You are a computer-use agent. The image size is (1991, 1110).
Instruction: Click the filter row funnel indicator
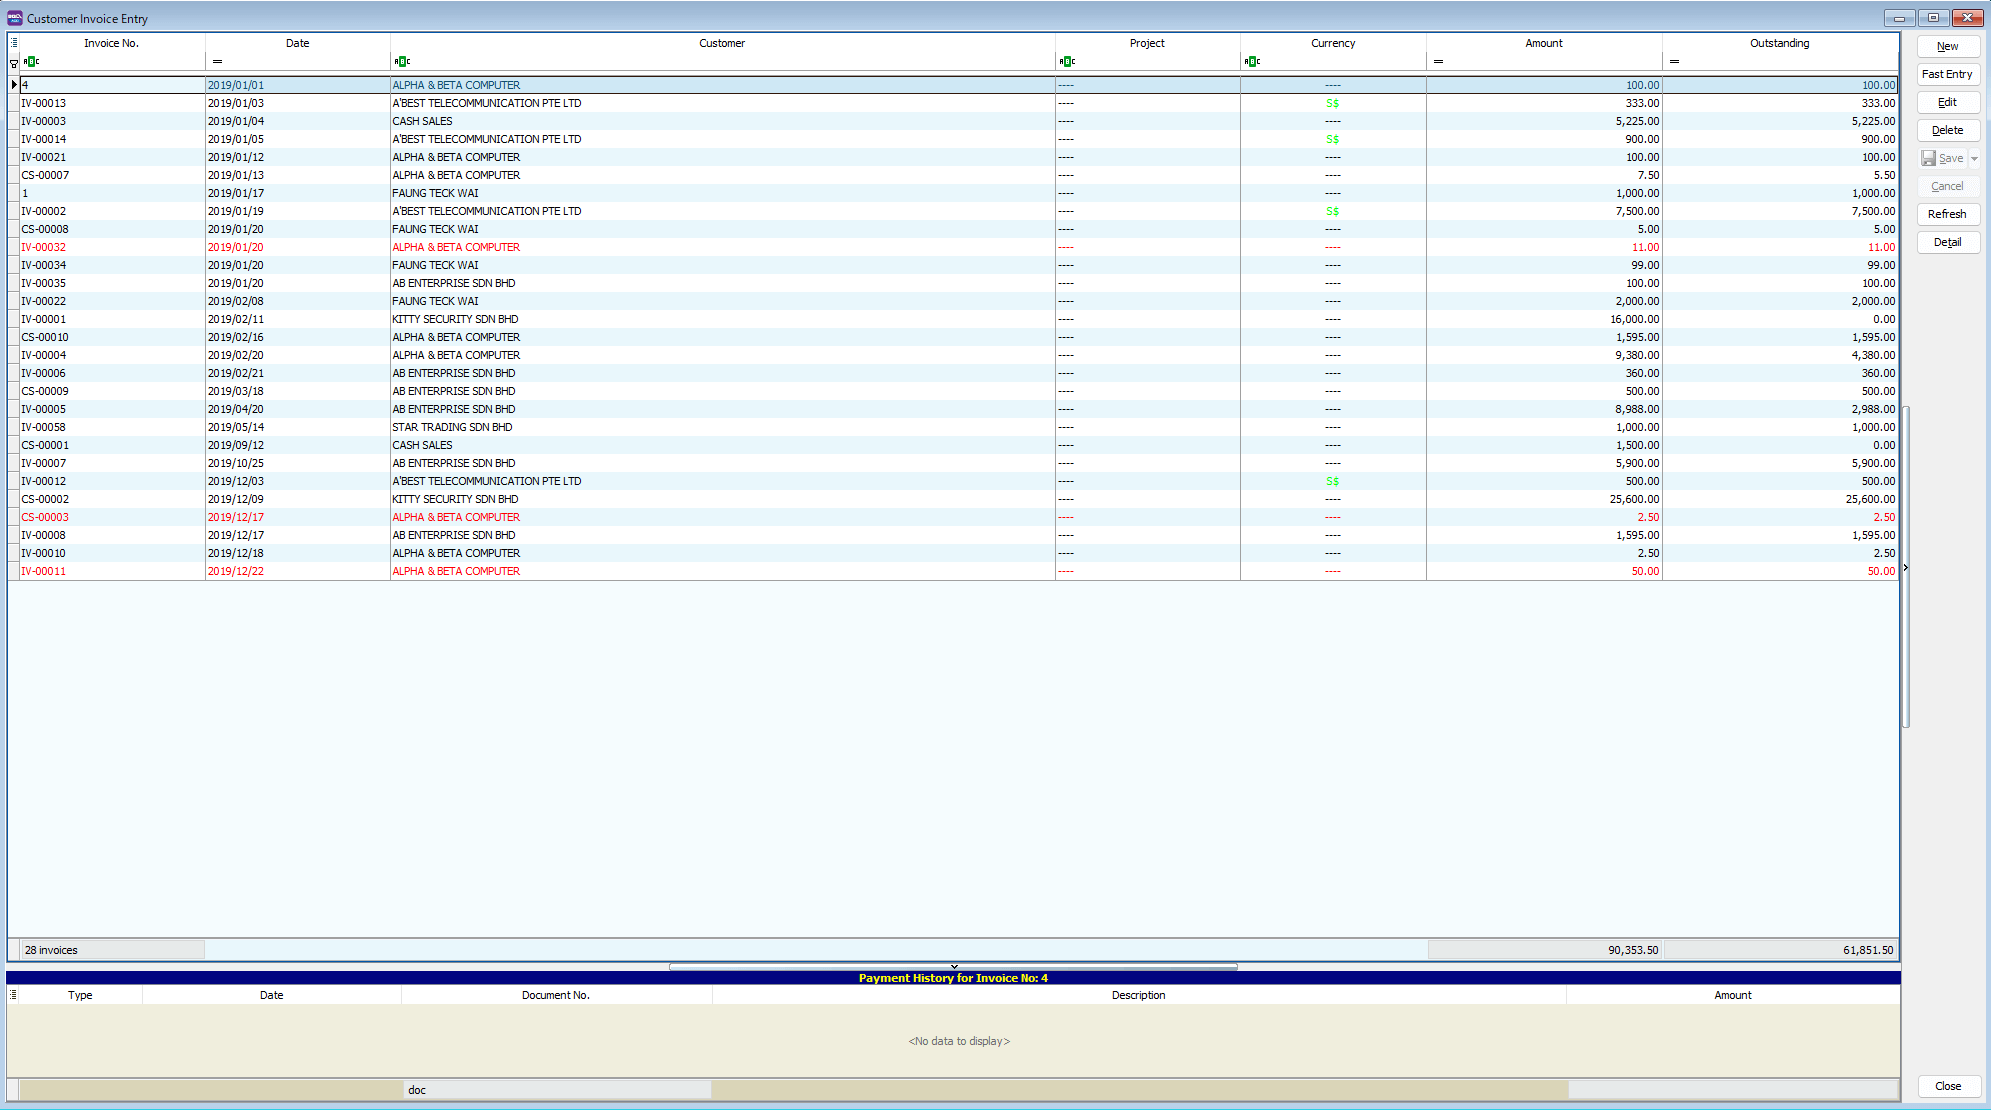tap(14, 63)
